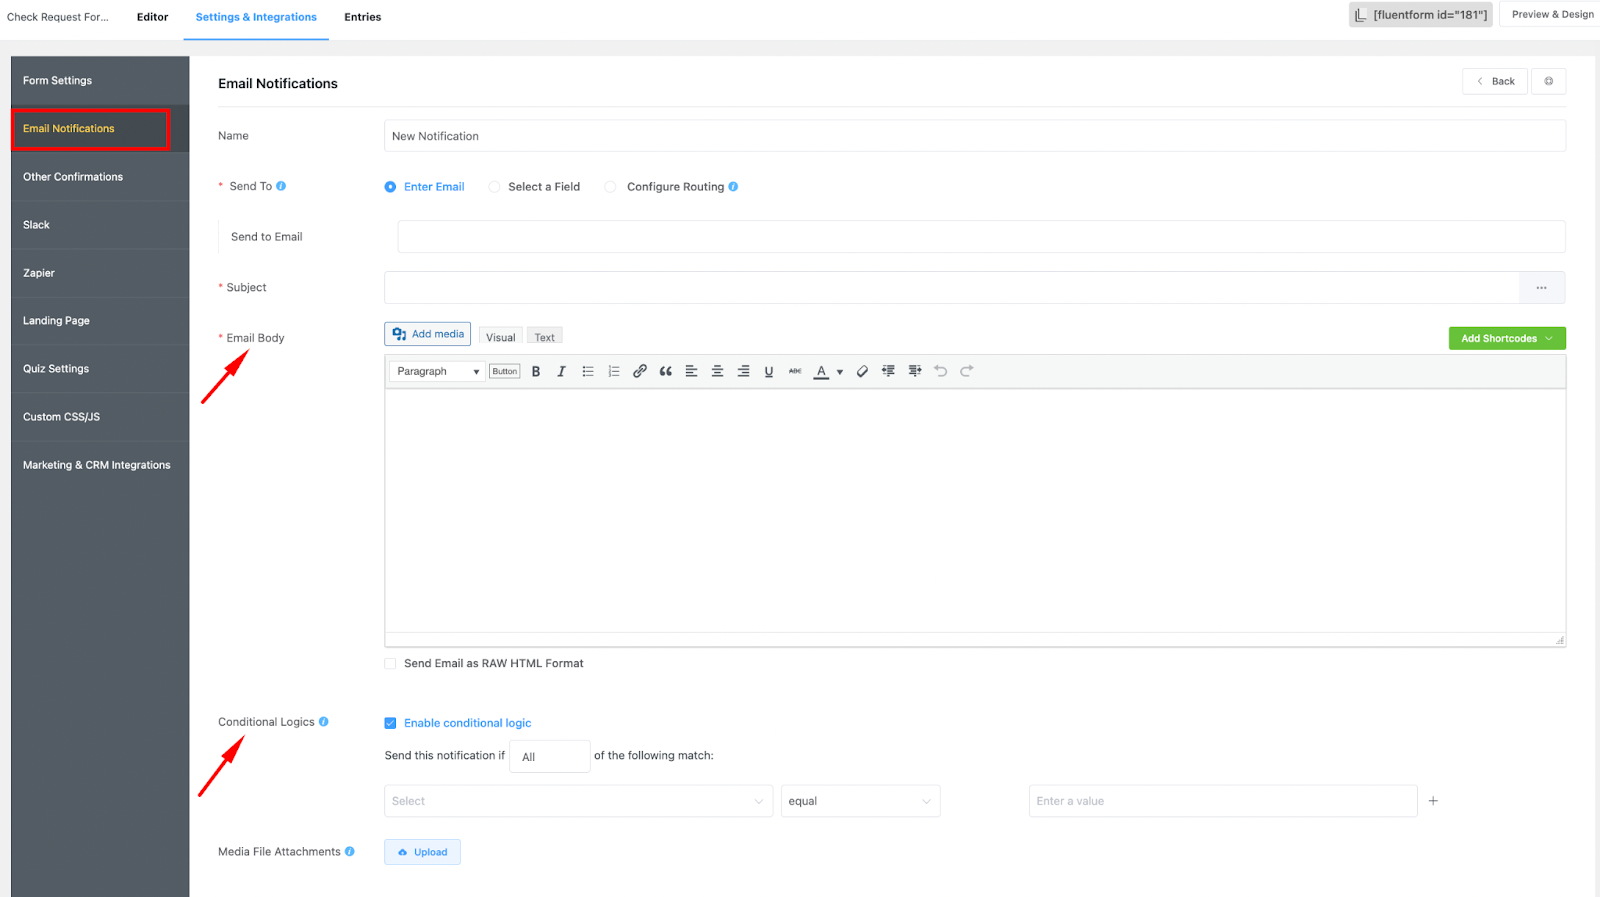Open the Paragraph format dropdown
The height and width of the screenshot is (897, 1600).
pos(437,371)
